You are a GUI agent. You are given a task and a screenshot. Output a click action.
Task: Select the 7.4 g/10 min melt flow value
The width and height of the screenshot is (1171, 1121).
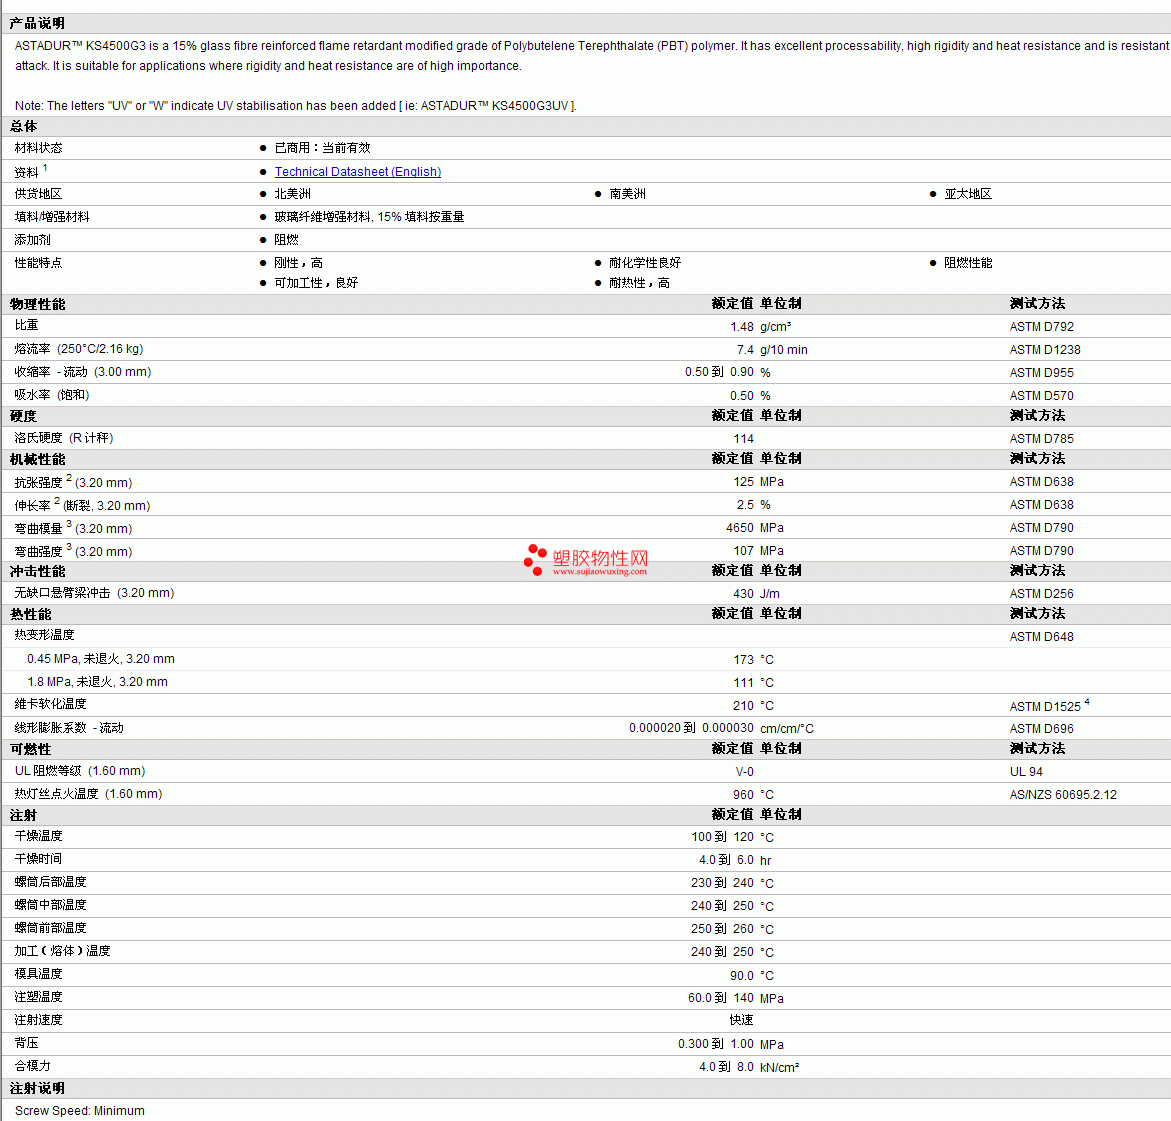pos(772,350)
